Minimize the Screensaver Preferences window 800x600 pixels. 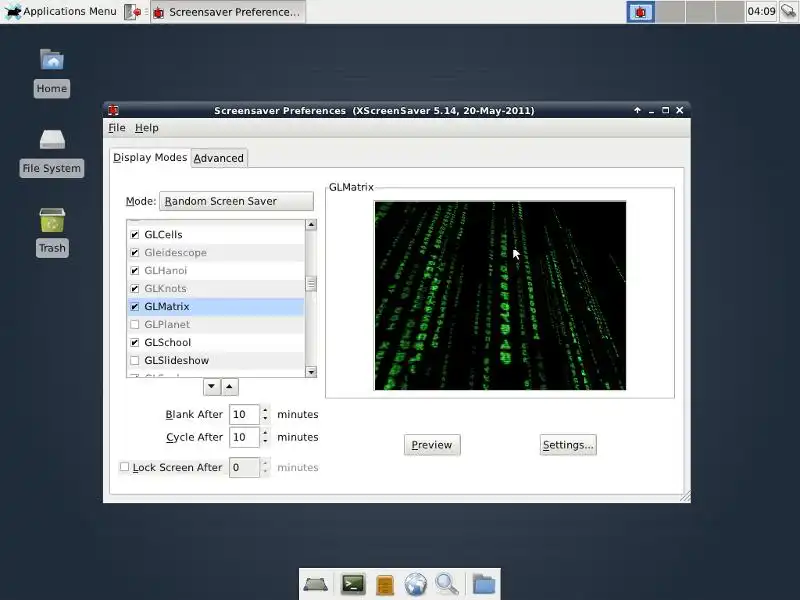652,110
